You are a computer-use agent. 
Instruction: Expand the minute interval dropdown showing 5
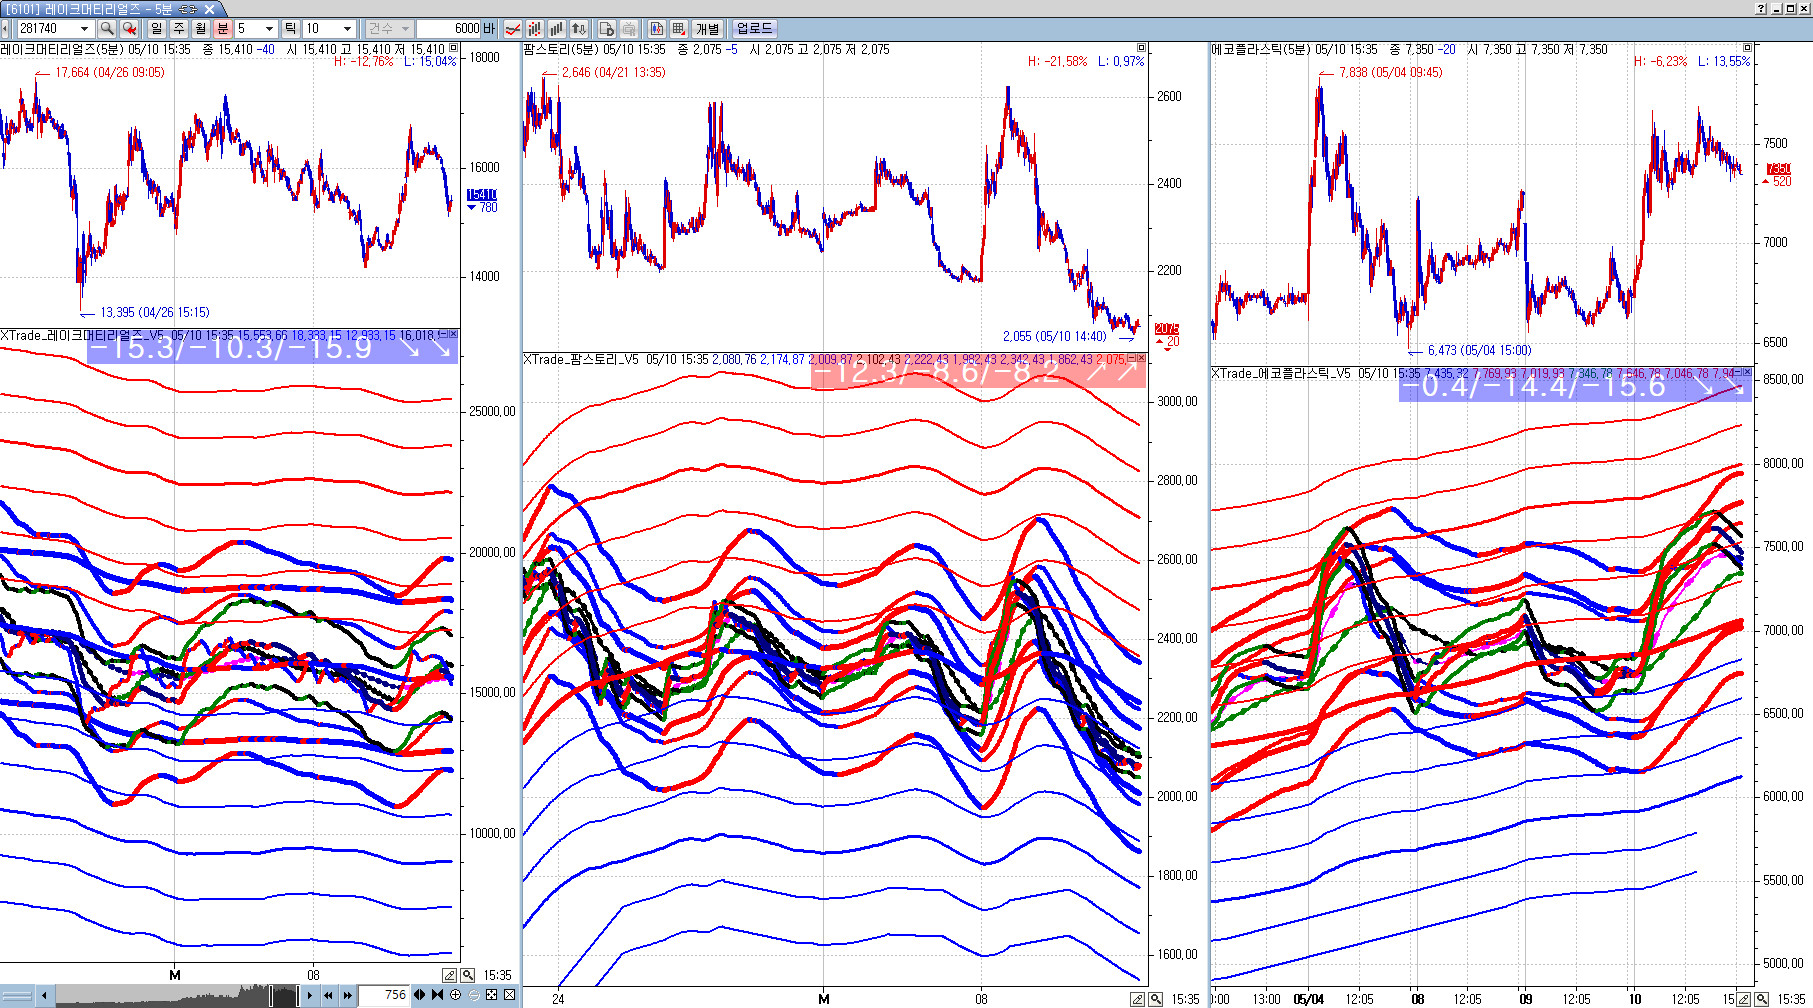tap(269, 29)
